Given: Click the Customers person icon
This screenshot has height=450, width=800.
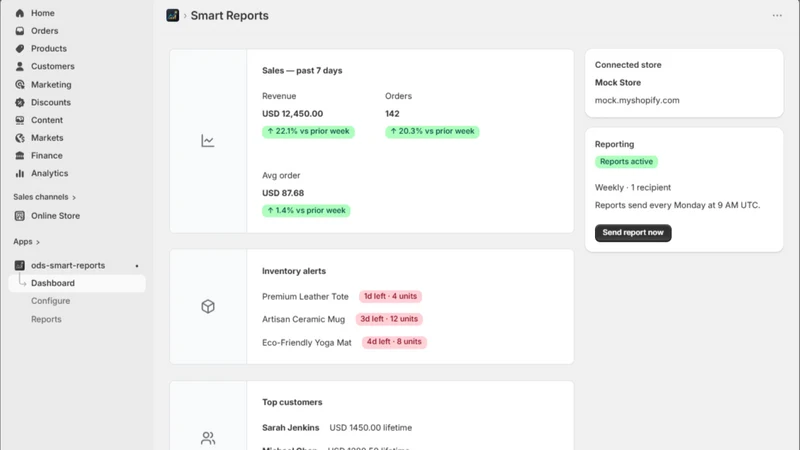Looking at the screenshot, I should 19,66.
